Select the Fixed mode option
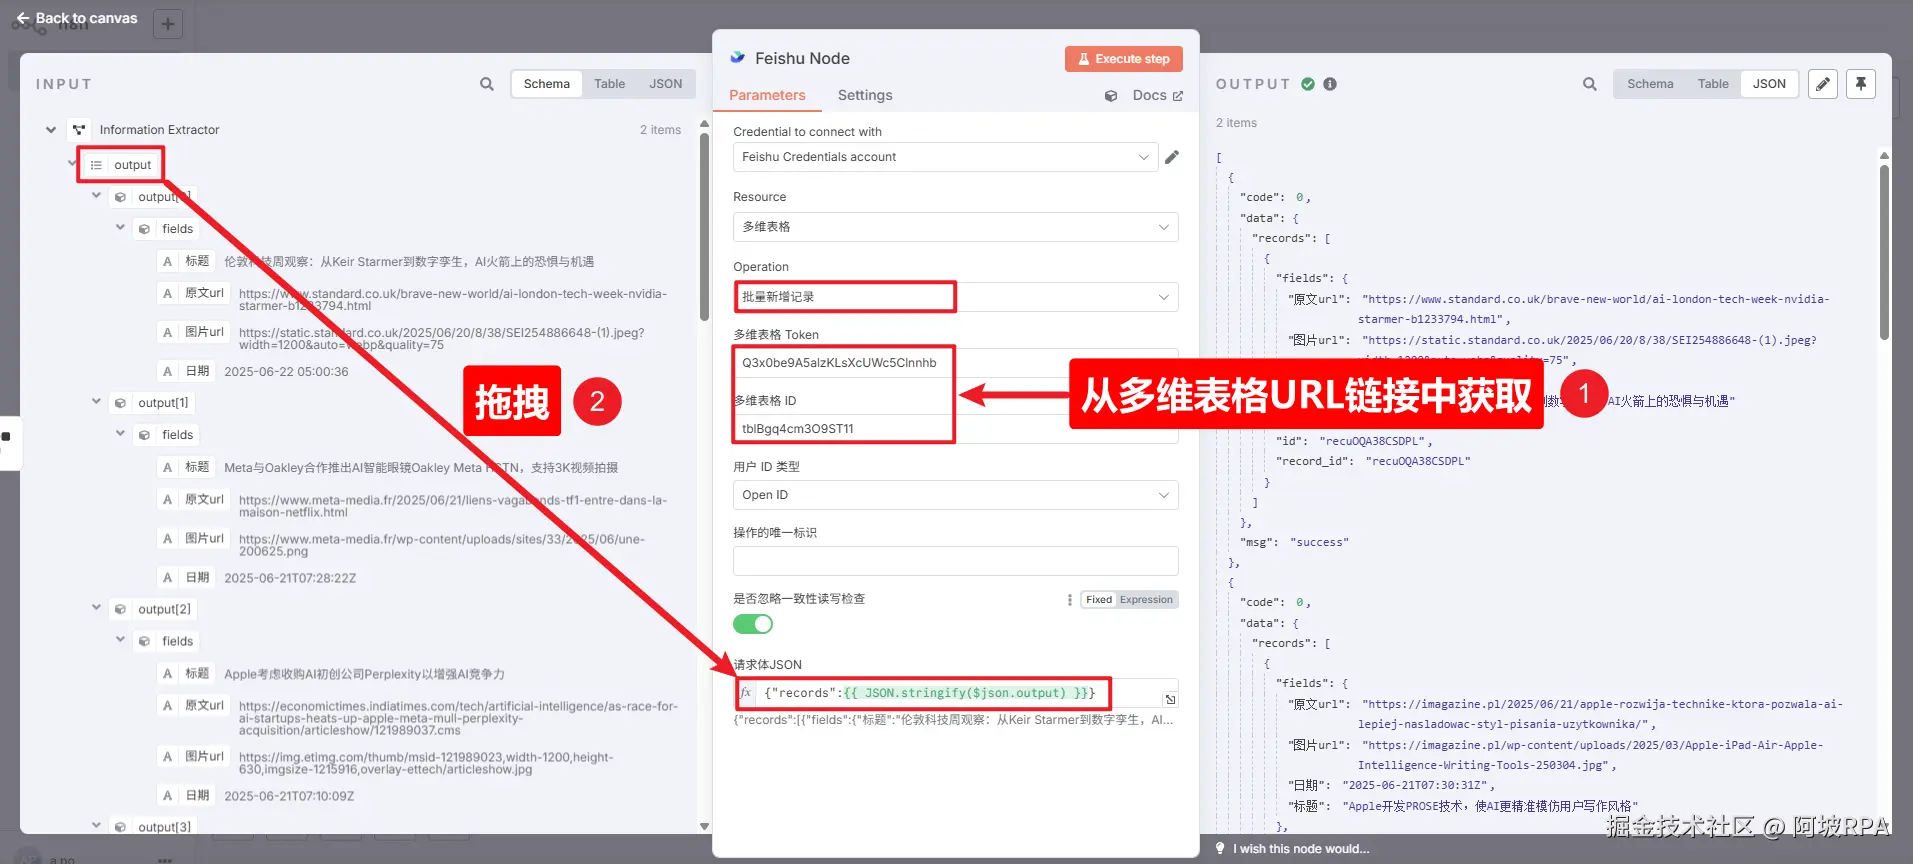The height and width of the screenshot is (864, 1913). coord(1099,600)
